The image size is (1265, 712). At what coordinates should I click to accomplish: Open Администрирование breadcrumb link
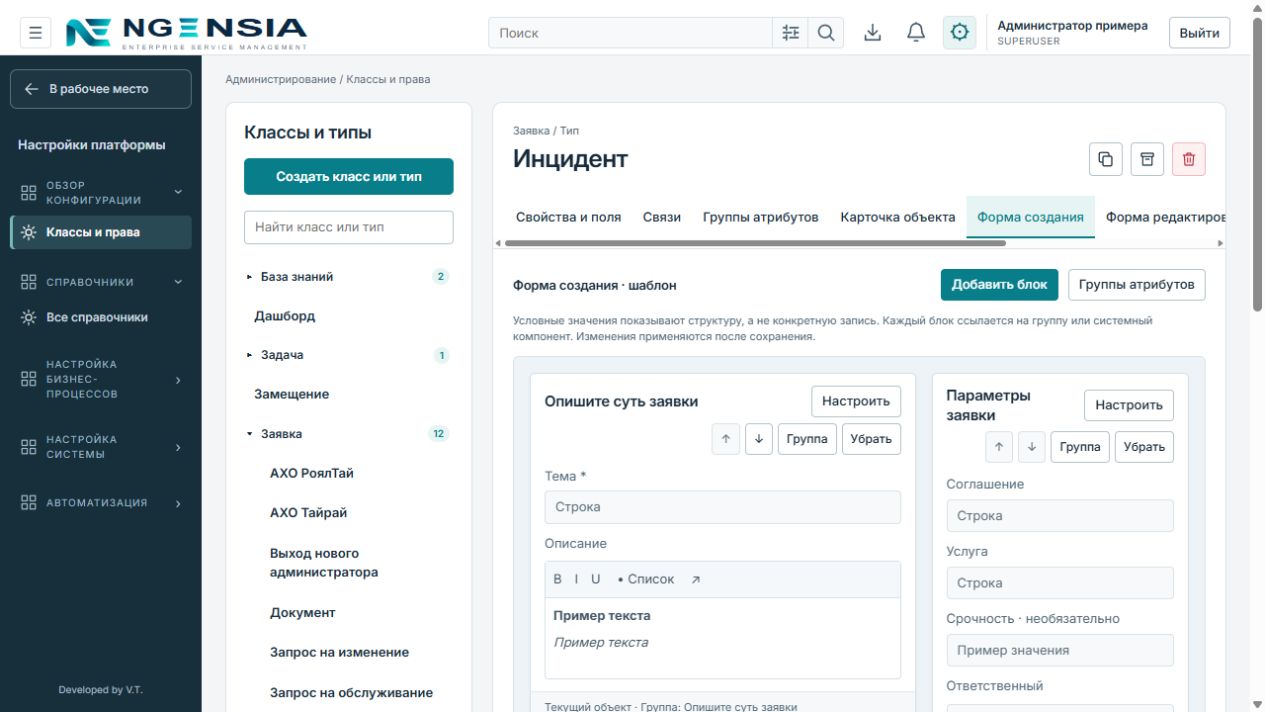point(281,79)
